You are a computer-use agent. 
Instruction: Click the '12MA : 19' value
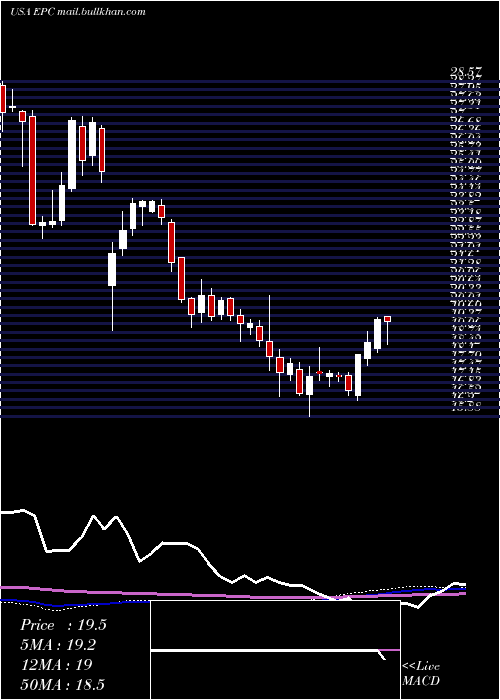pyautogui.click(x=56, y=664)
